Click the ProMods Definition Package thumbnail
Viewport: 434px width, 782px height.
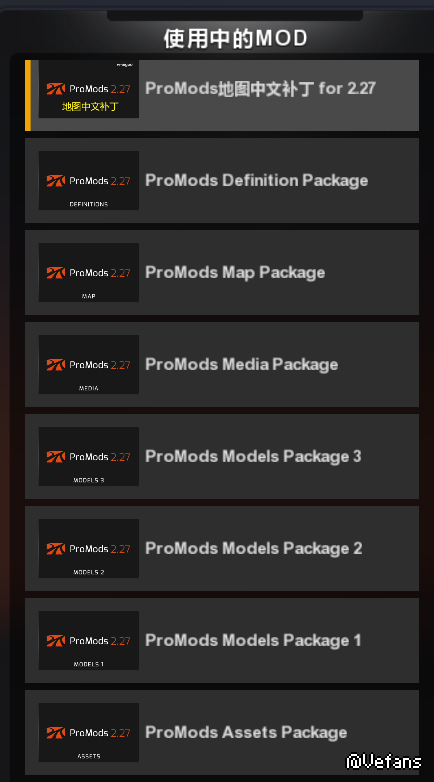click(x=89, y=181)
